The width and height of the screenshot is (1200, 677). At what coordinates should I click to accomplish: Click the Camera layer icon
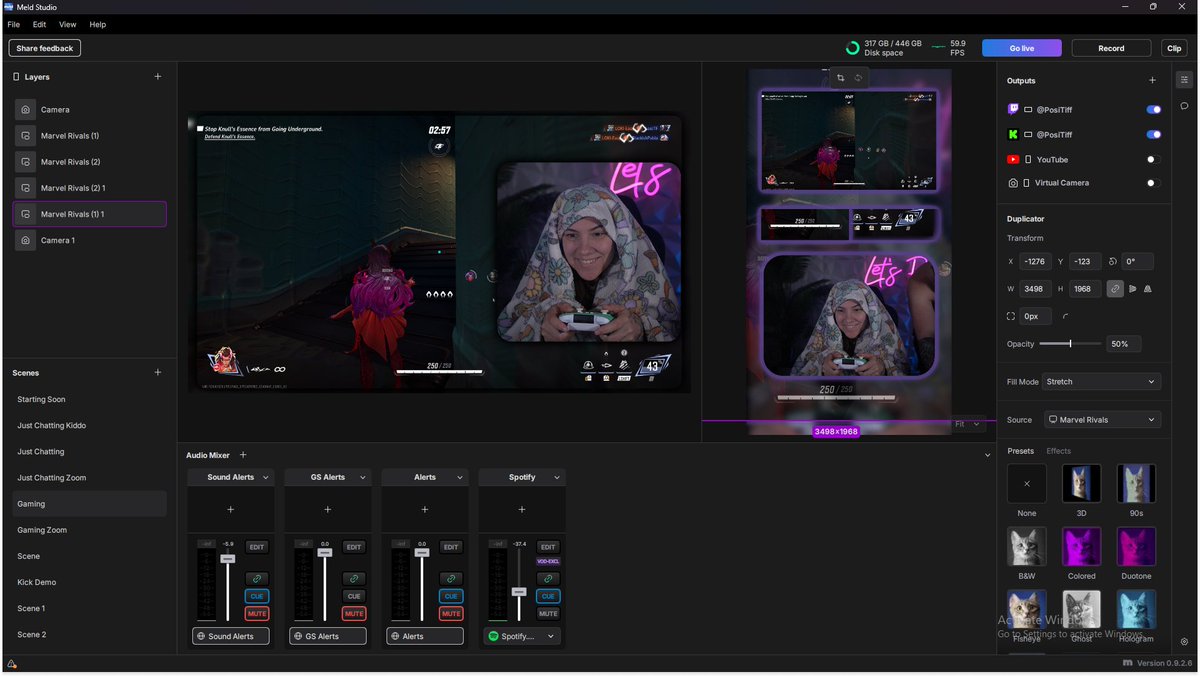click(x=26, y=110)
